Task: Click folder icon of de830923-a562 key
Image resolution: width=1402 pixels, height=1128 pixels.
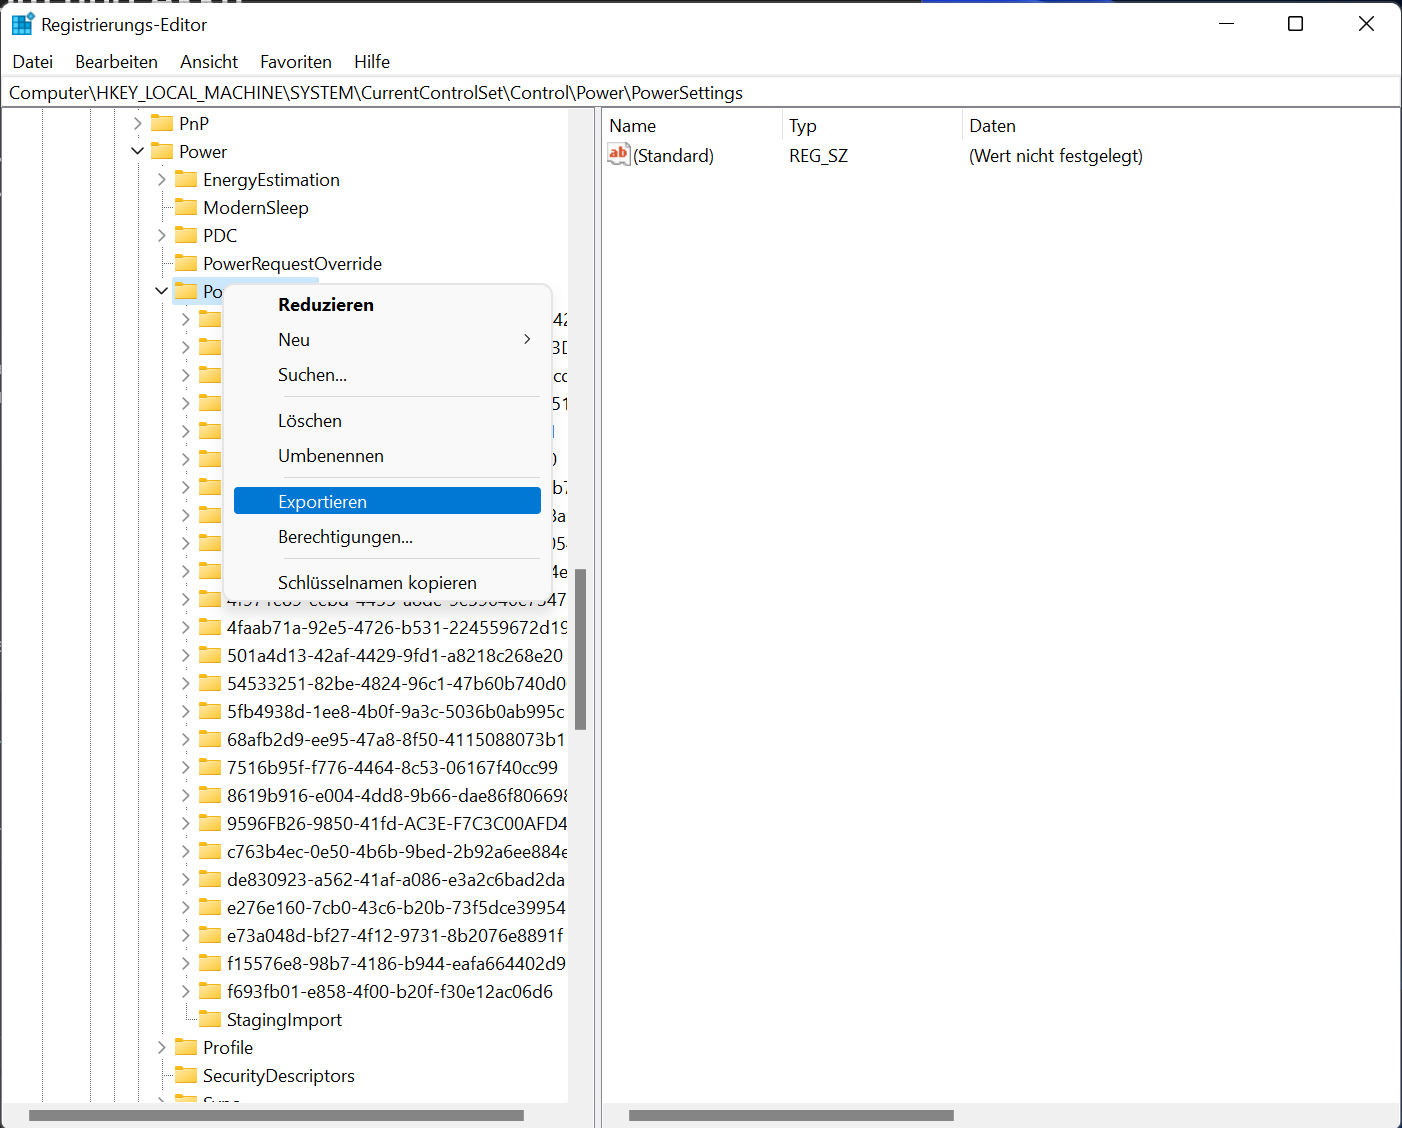Action: (210, 879)
